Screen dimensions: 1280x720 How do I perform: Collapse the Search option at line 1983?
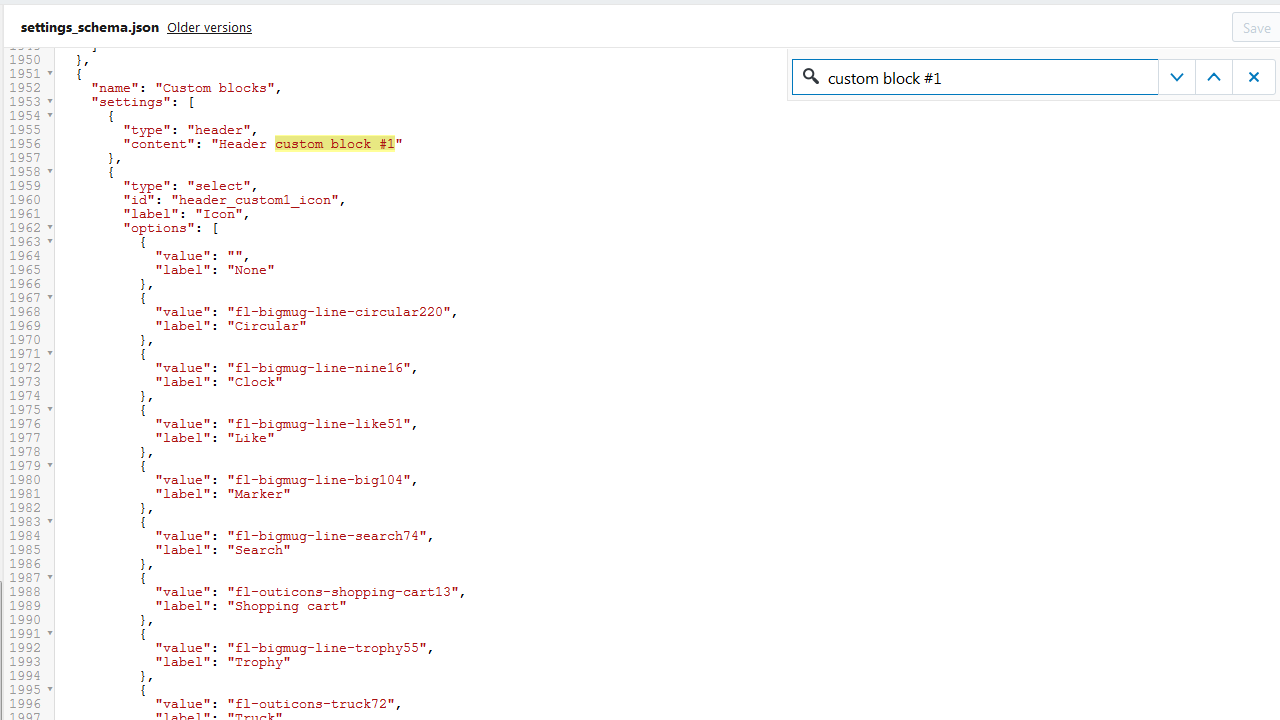point(51,521)
